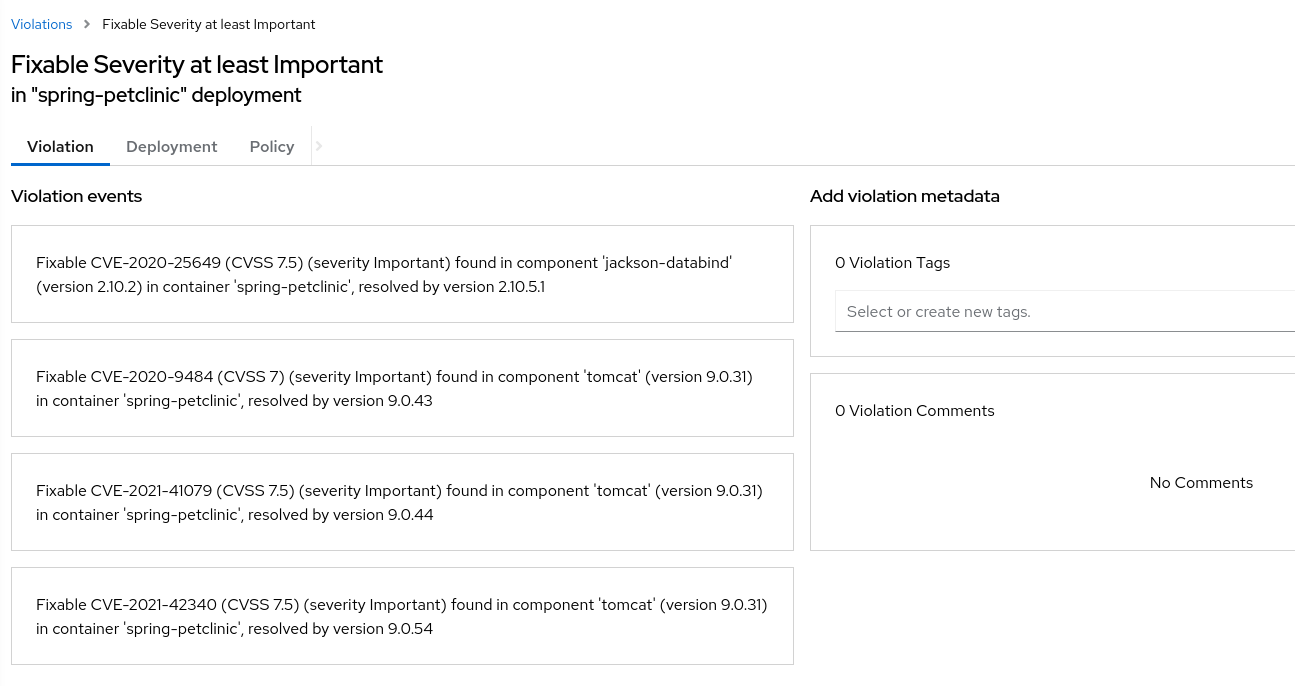Select the CVE-2021-42340 tomcat violation event
Screen dimensions: 1295x686
click(402, 616)
